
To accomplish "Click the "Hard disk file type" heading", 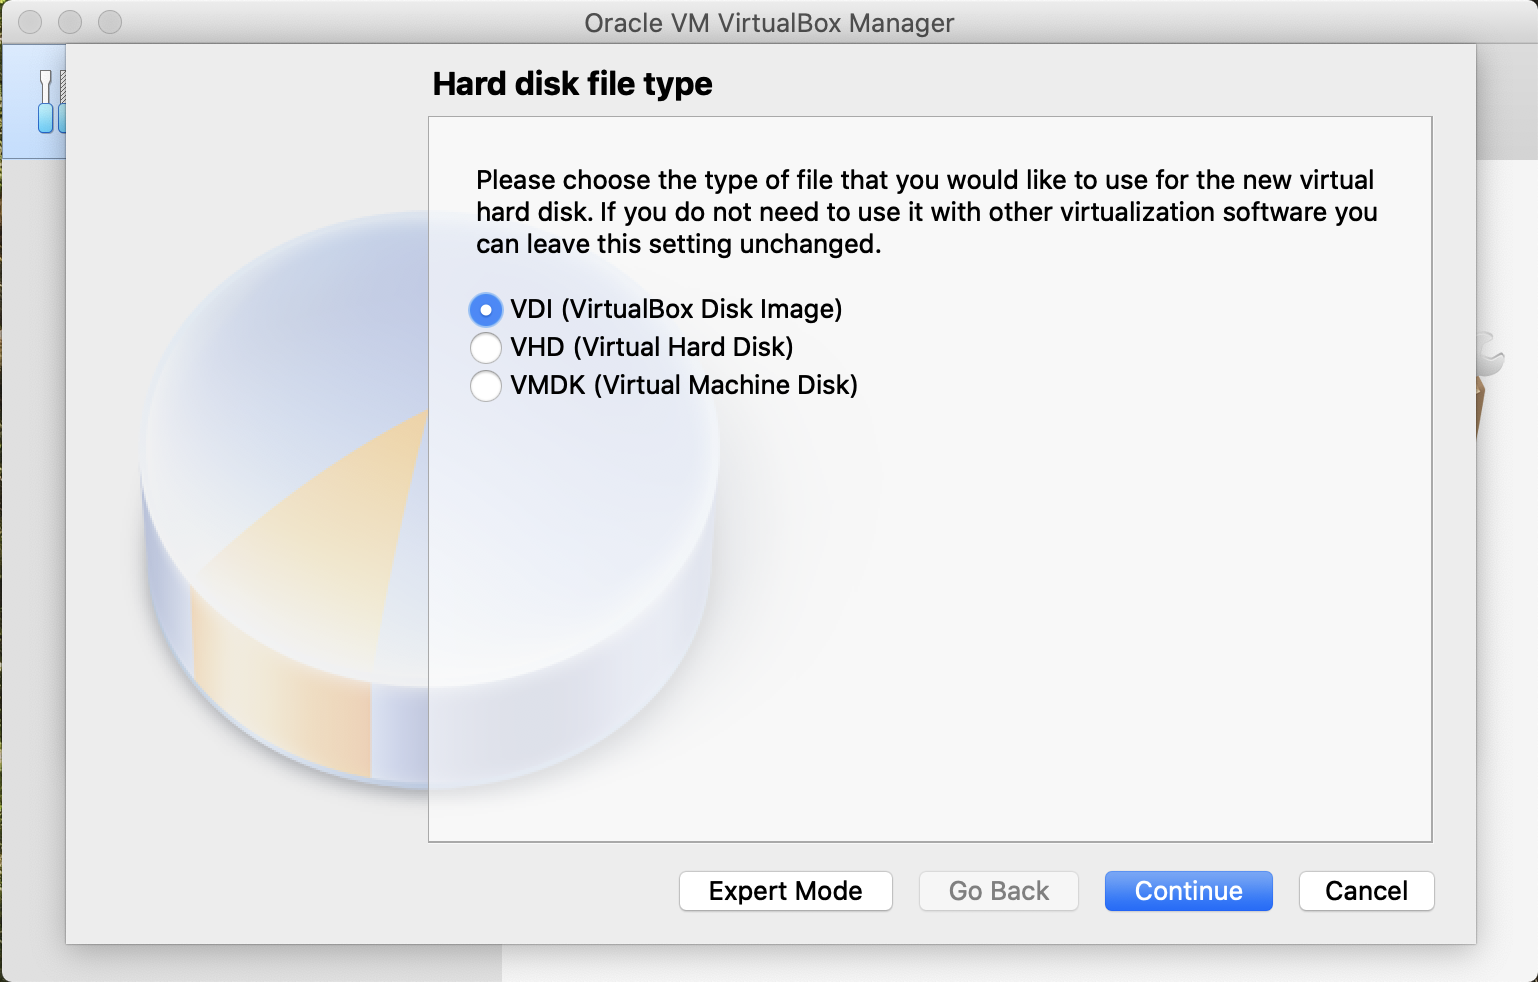I will 572,84.
